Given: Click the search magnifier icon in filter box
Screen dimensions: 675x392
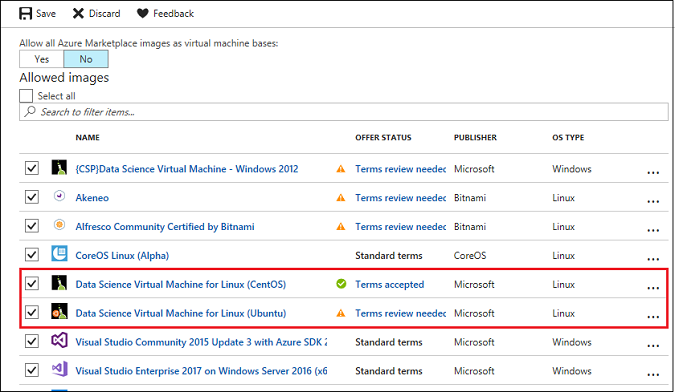Looking at the screenshot, I should coord(30,111).
